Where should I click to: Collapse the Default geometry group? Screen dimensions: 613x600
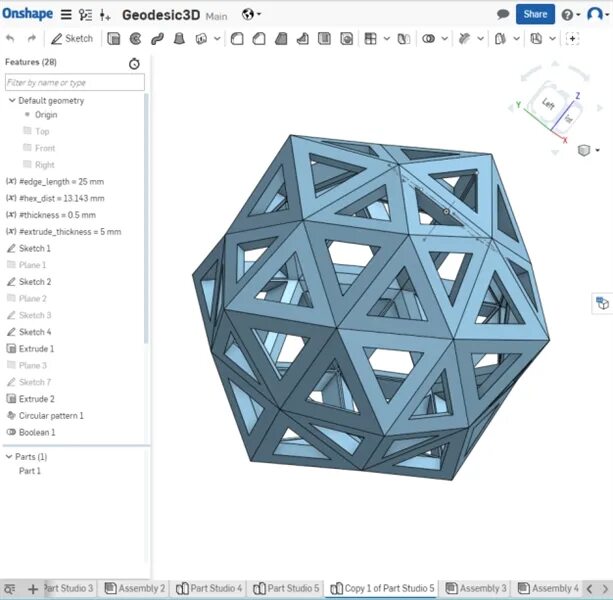click(x=12, y=100)
